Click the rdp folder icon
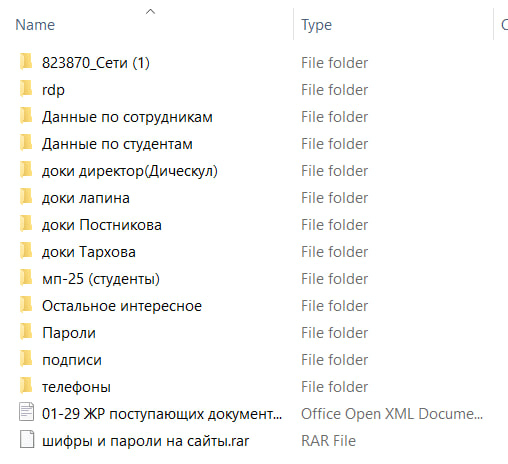 point(26,89)
